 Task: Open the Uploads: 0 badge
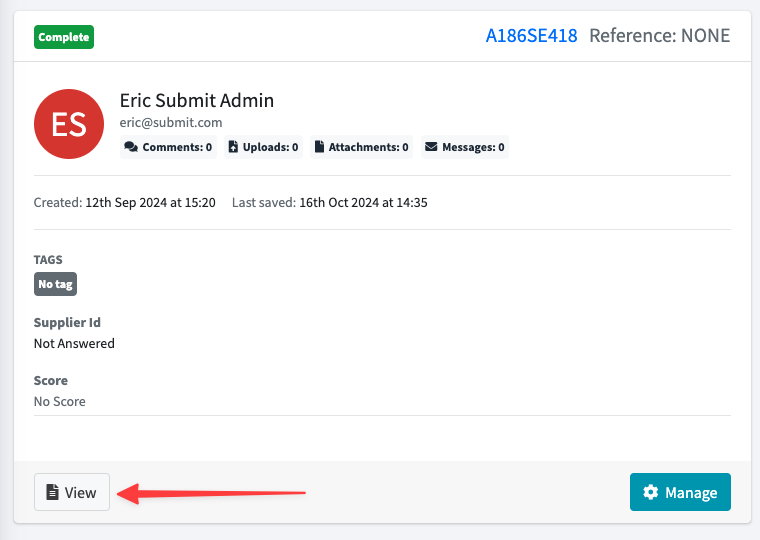point(263,147)
